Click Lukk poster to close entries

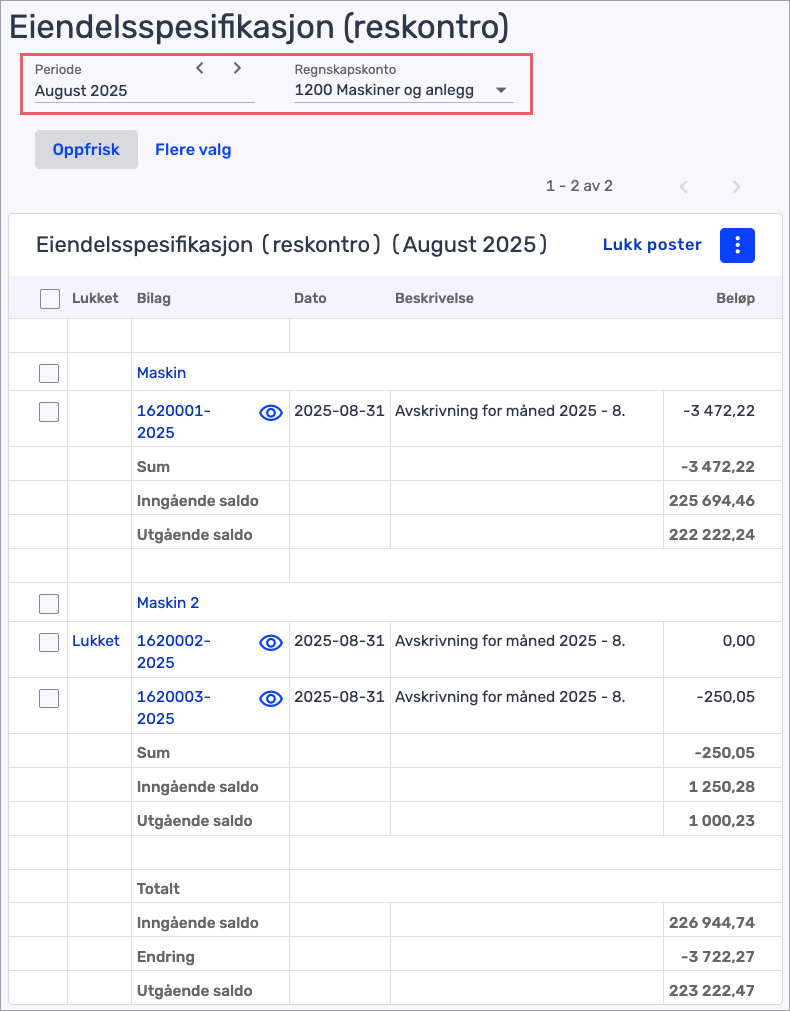click(x=652, y=245)
